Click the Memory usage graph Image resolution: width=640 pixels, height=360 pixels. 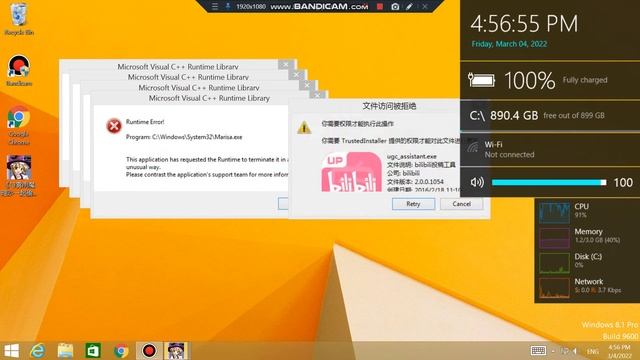554,237
